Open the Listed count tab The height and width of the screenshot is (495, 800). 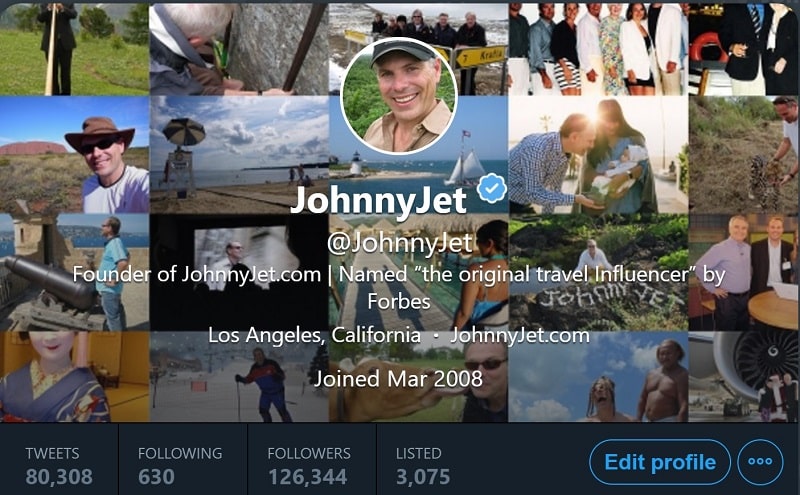point(423,465)
